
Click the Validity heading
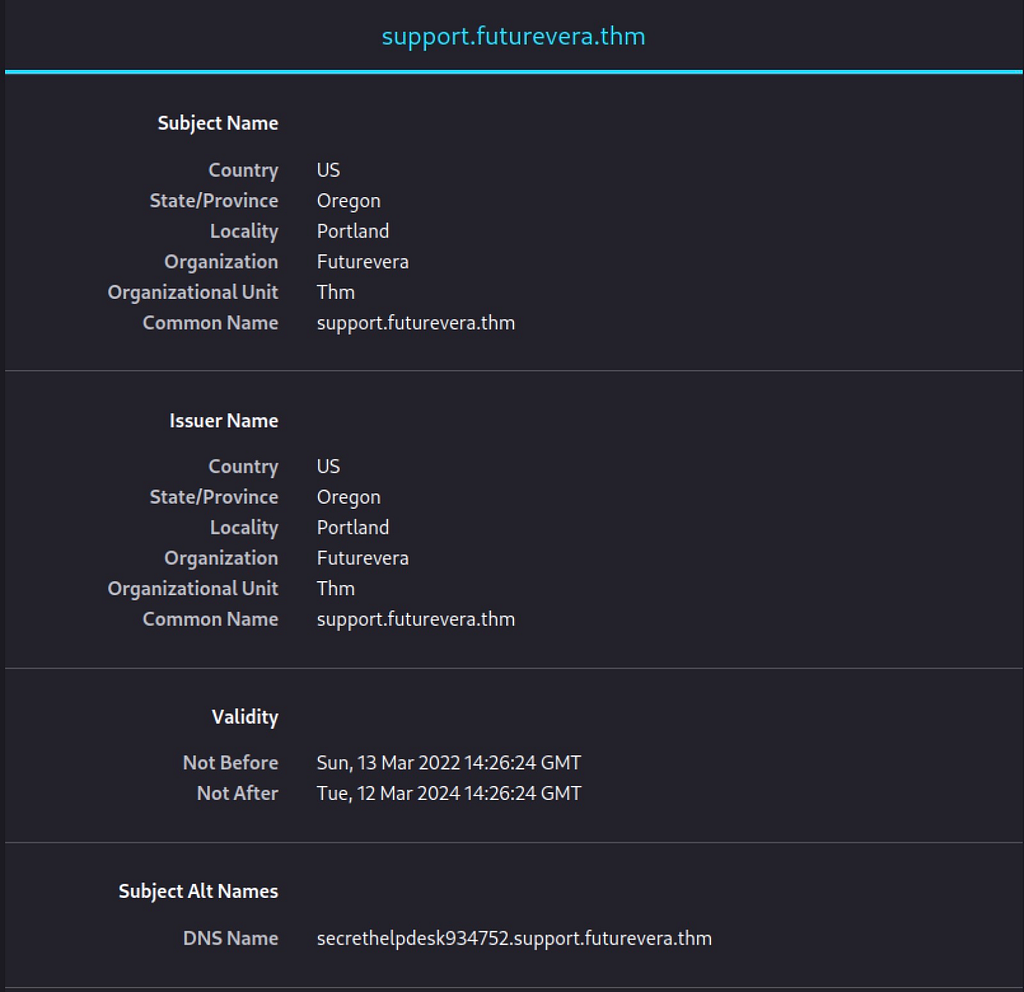click(x=245, y=717)
